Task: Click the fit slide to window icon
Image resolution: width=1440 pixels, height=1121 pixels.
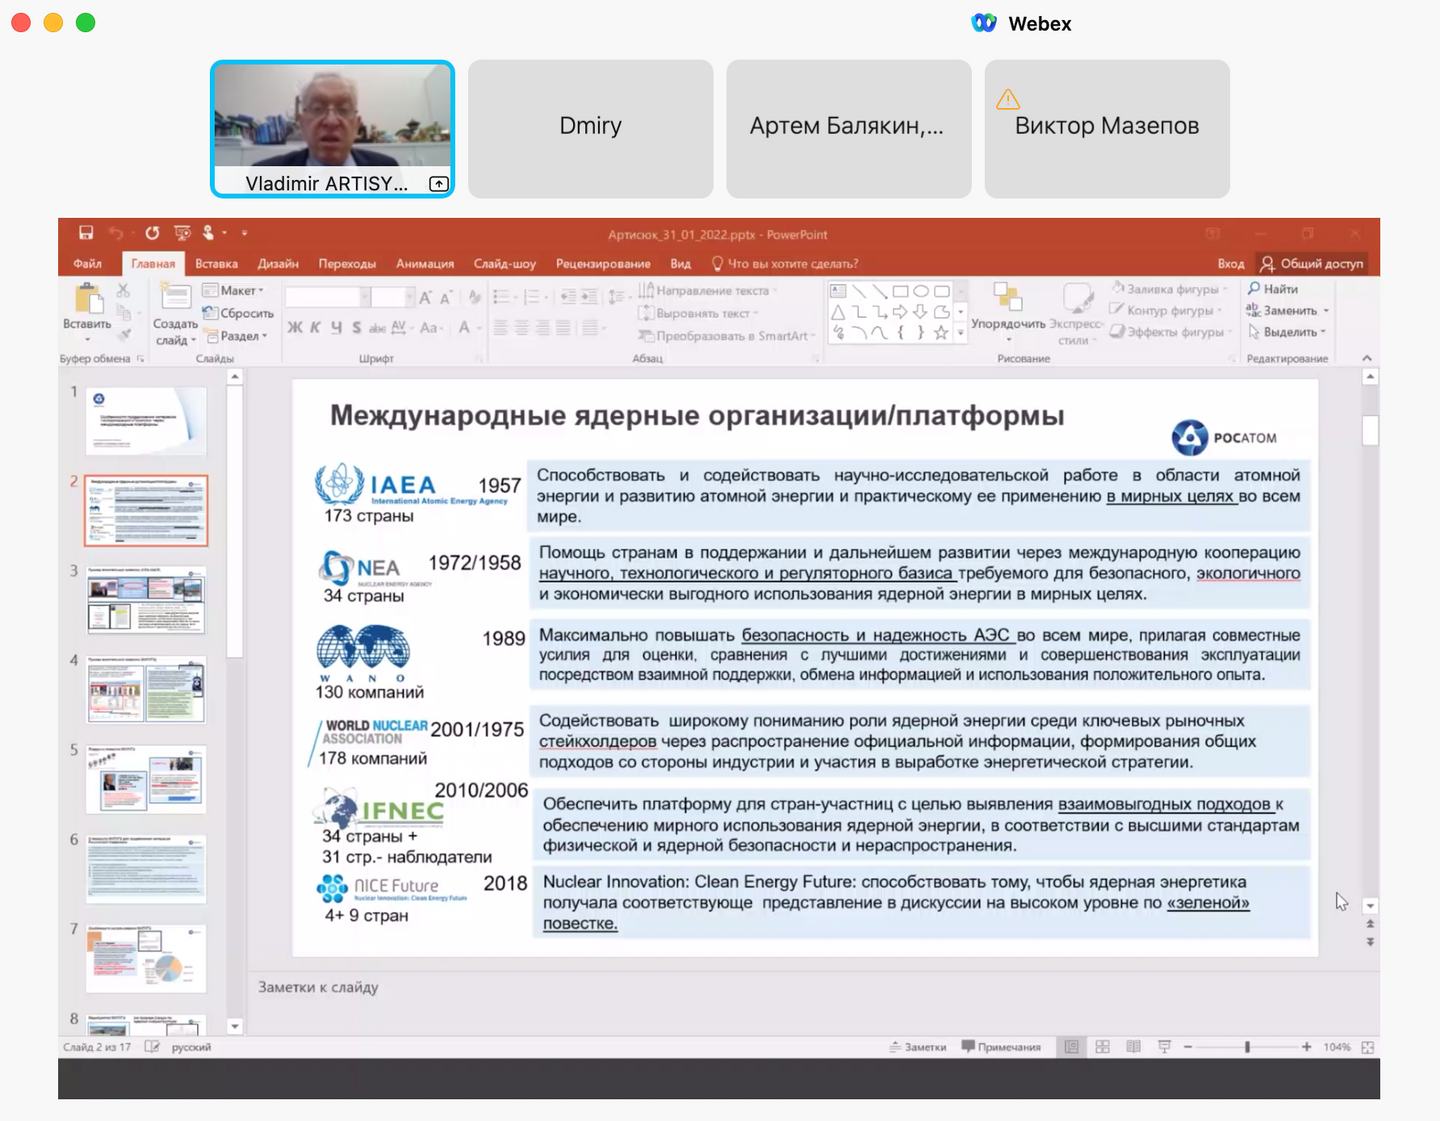Action: point(1367,1047)
